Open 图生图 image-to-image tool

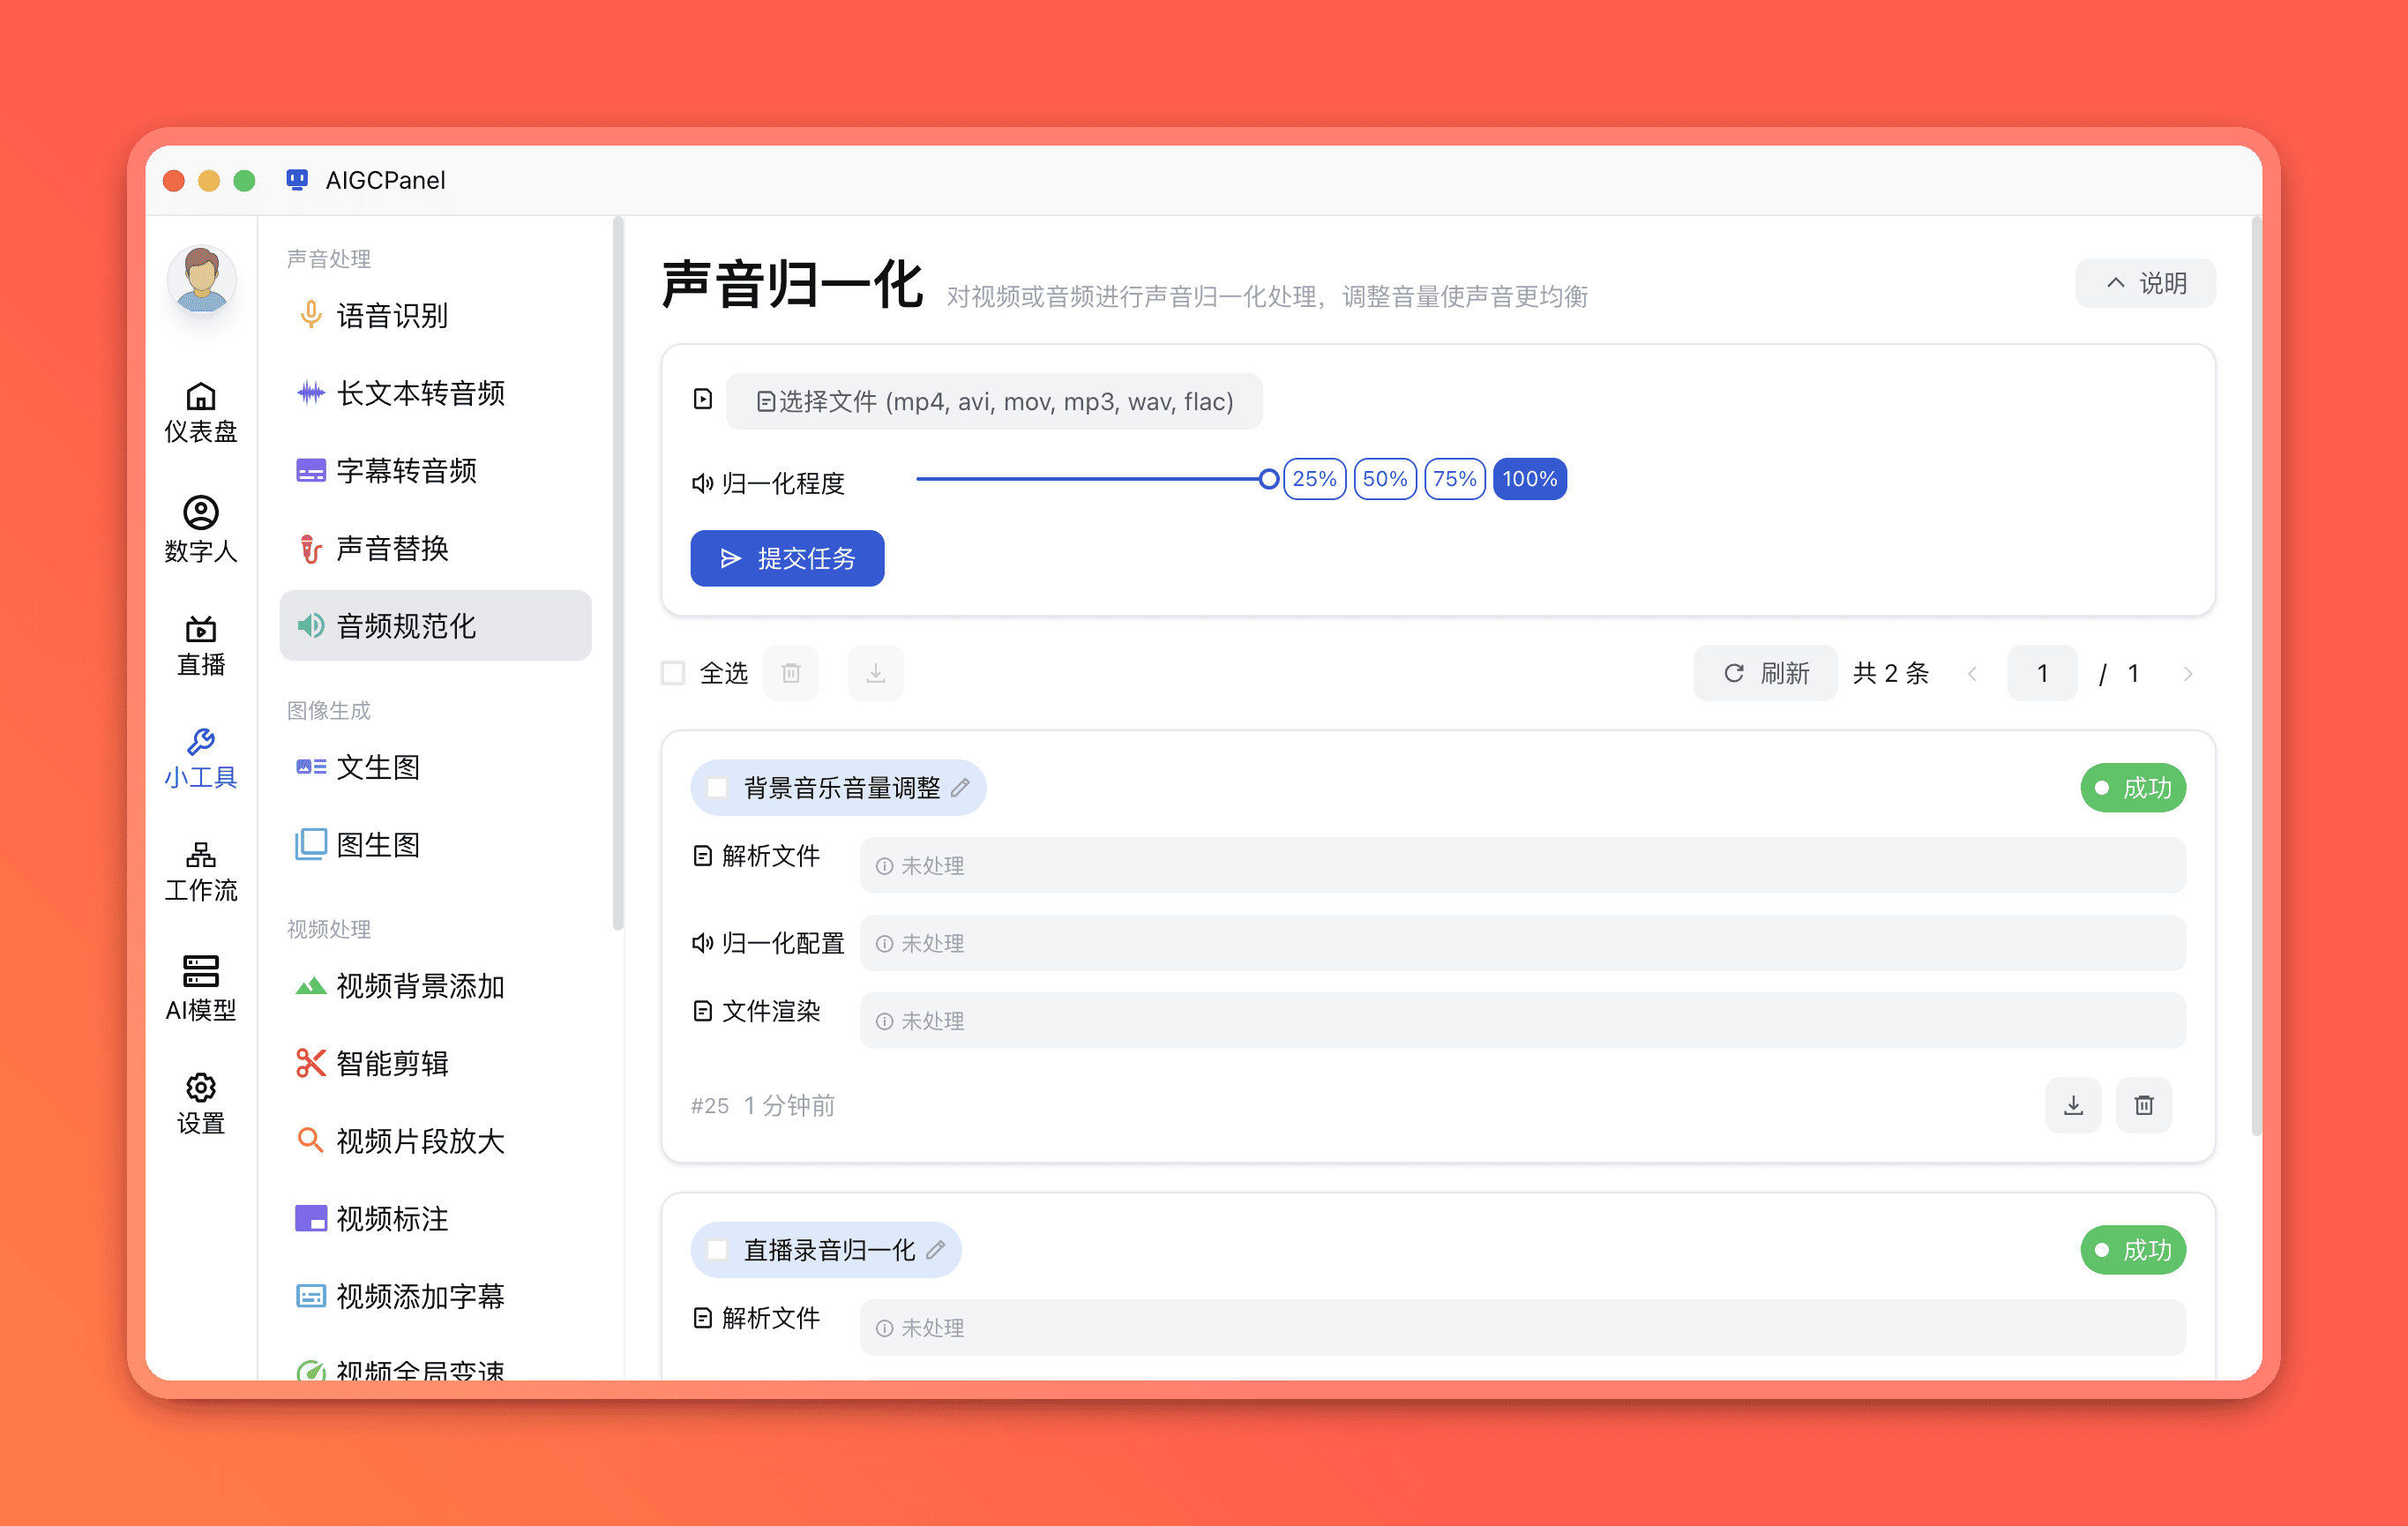pos(435,845)
